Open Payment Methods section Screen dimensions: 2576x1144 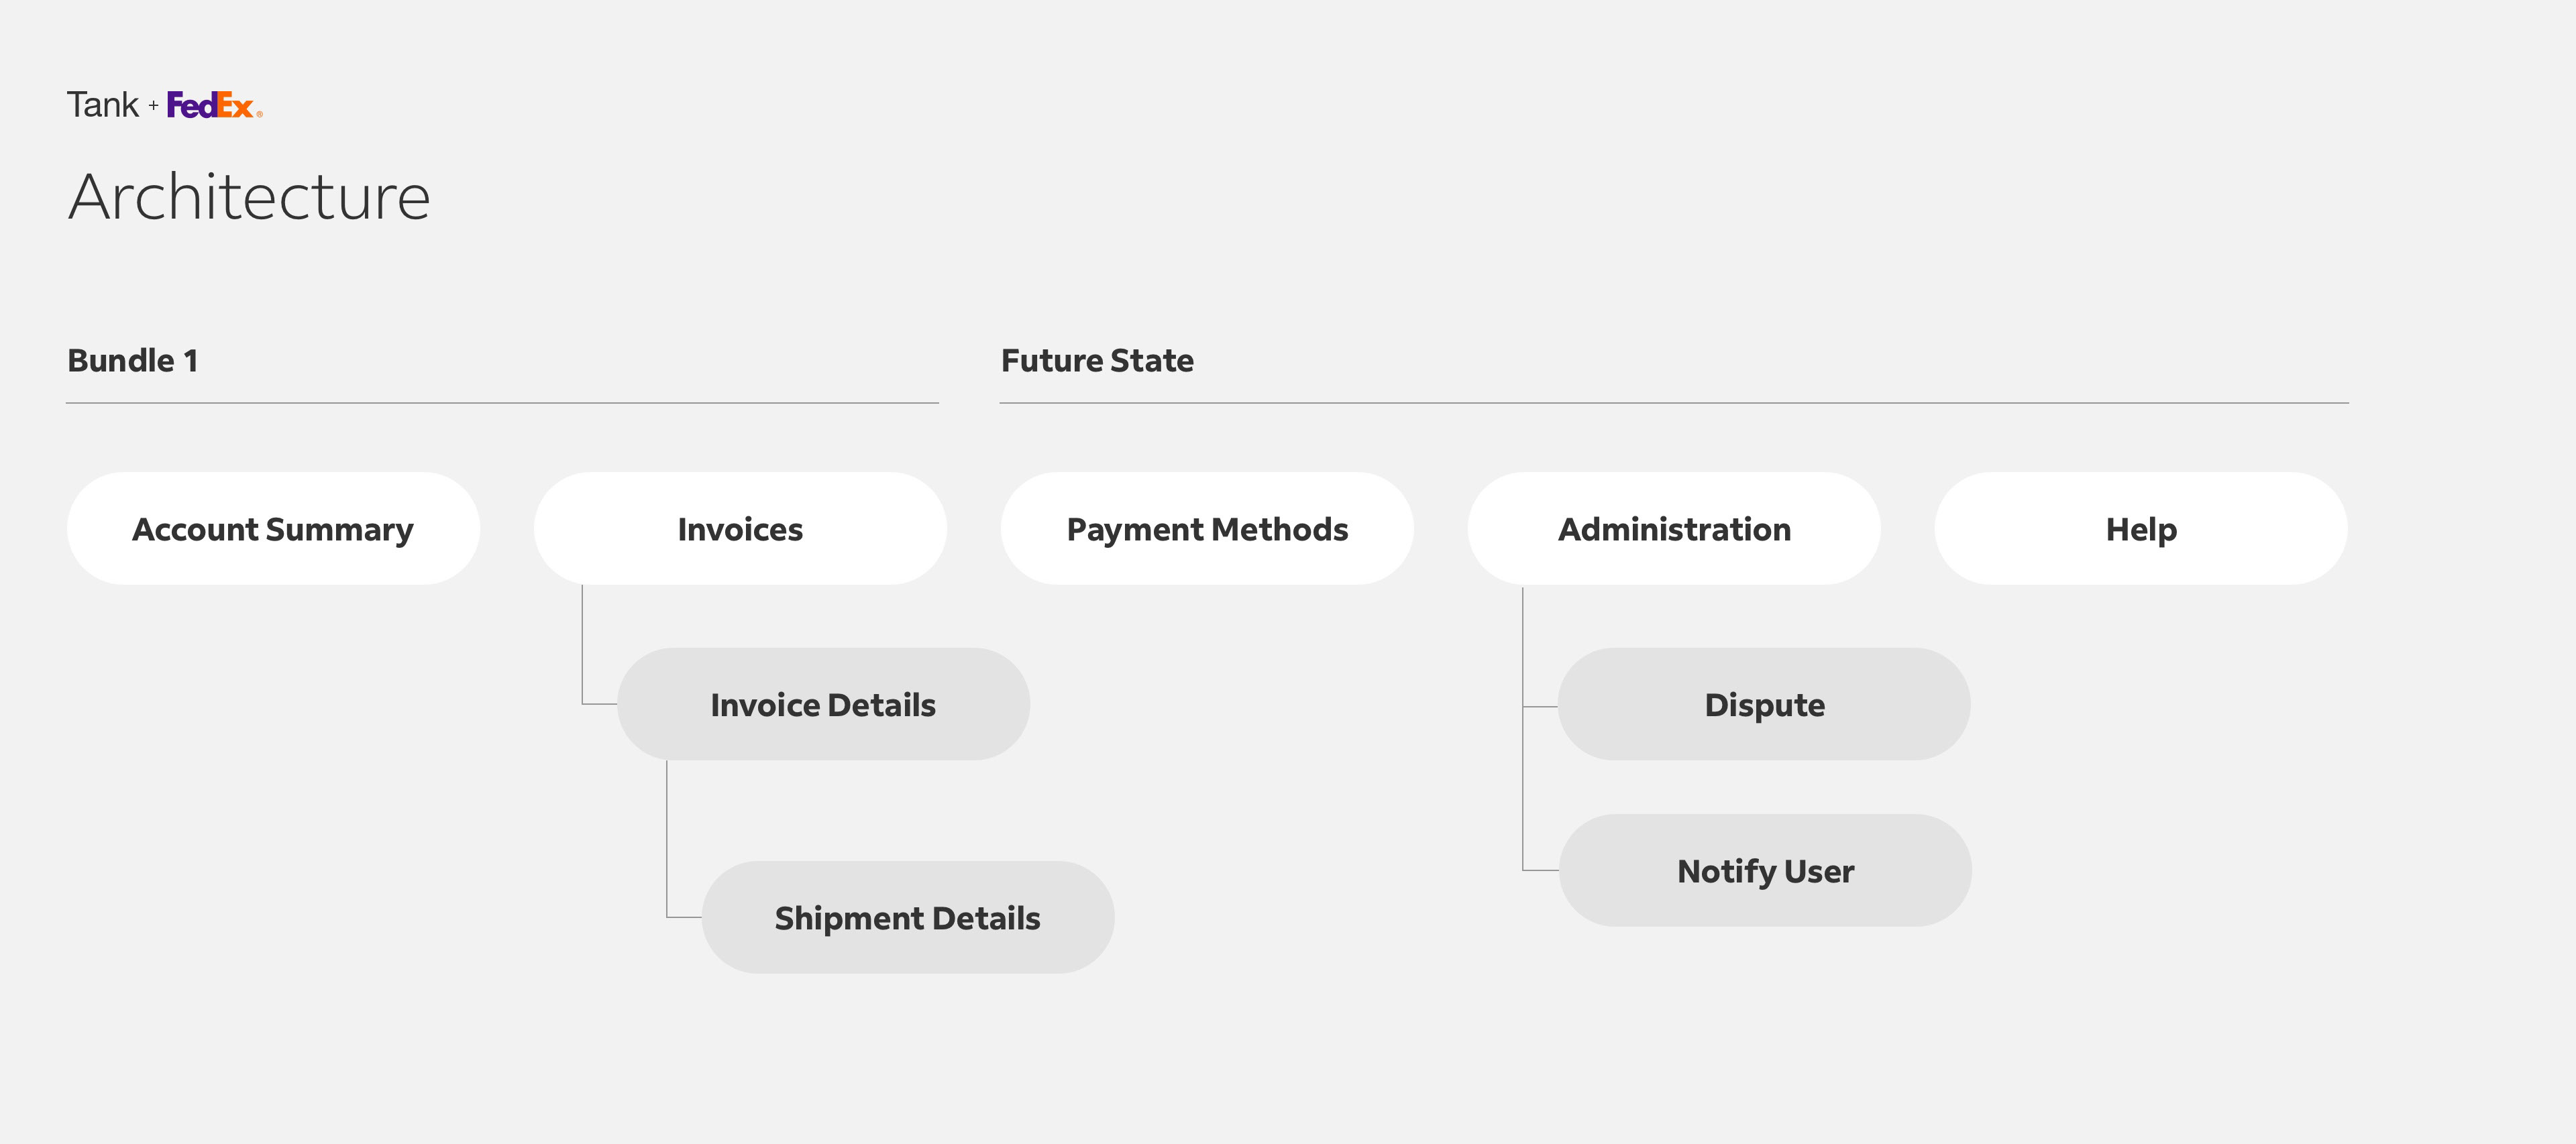(1207, 529)
